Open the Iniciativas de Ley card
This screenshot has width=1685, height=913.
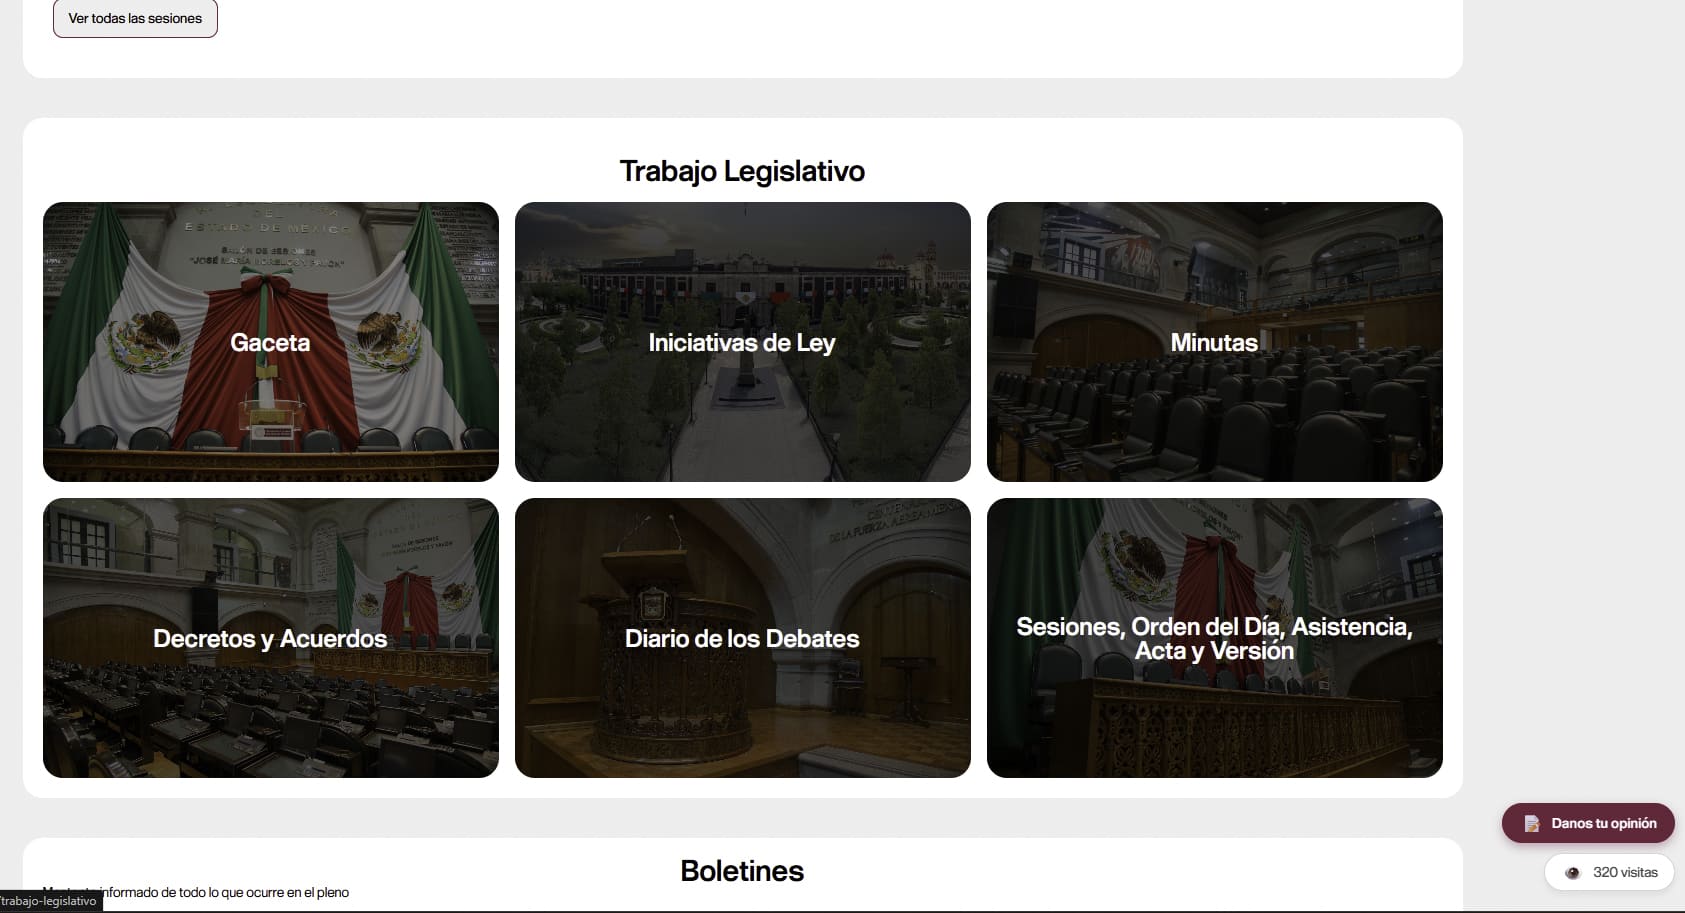point(743,342)
